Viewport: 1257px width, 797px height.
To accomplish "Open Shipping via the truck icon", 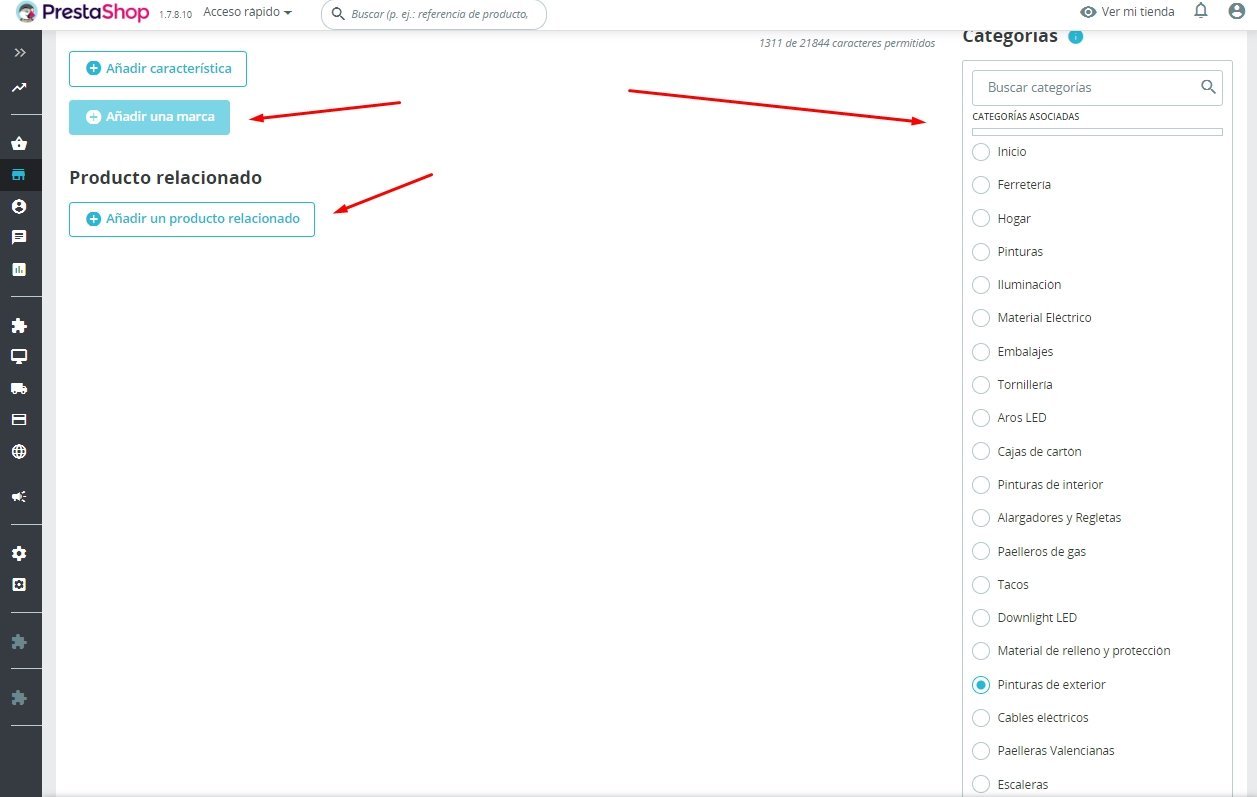I will point(19,388).
